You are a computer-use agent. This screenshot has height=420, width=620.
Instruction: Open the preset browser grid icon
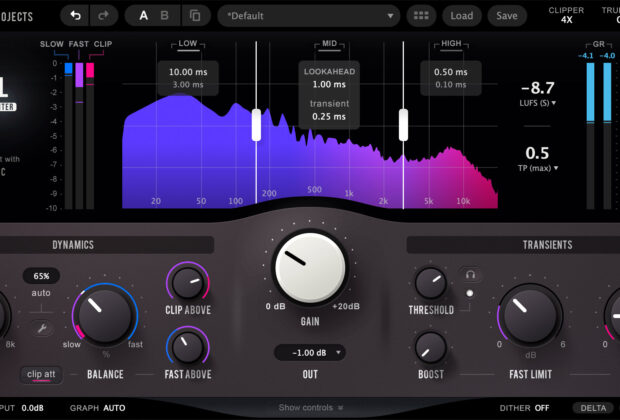[x=421, y=15]
